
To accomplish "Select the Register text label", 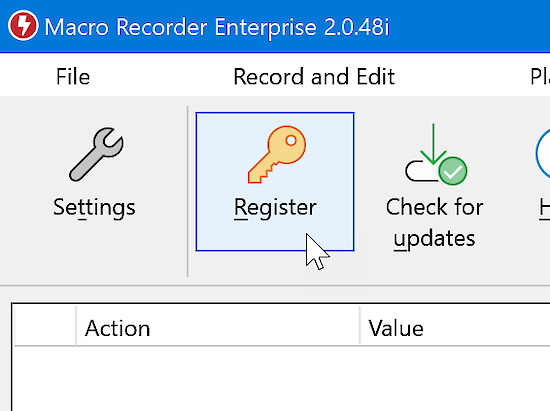I will (275, 208).
